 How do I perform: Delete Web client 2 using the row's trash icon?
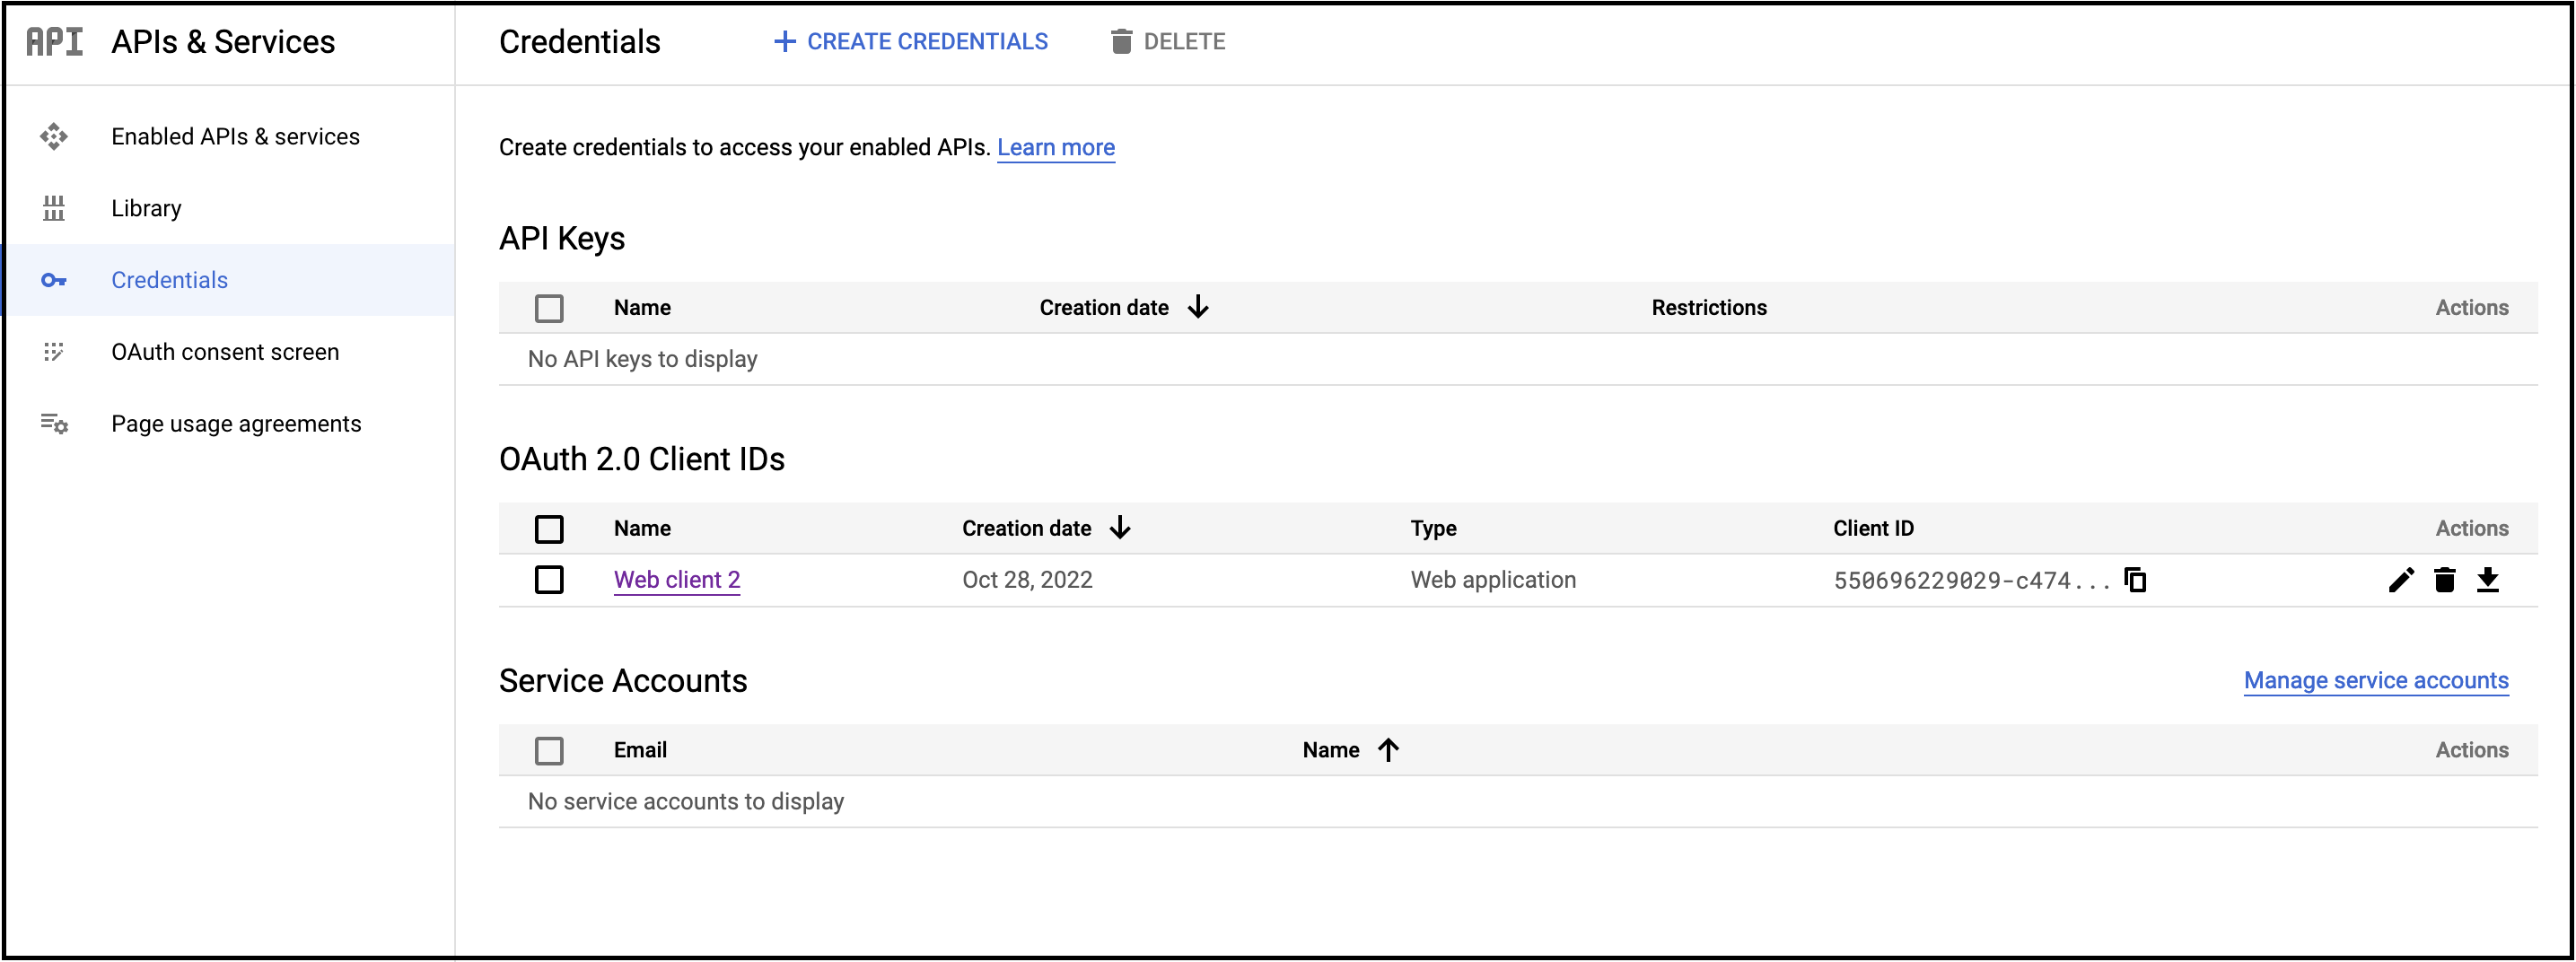(2444, 580)
